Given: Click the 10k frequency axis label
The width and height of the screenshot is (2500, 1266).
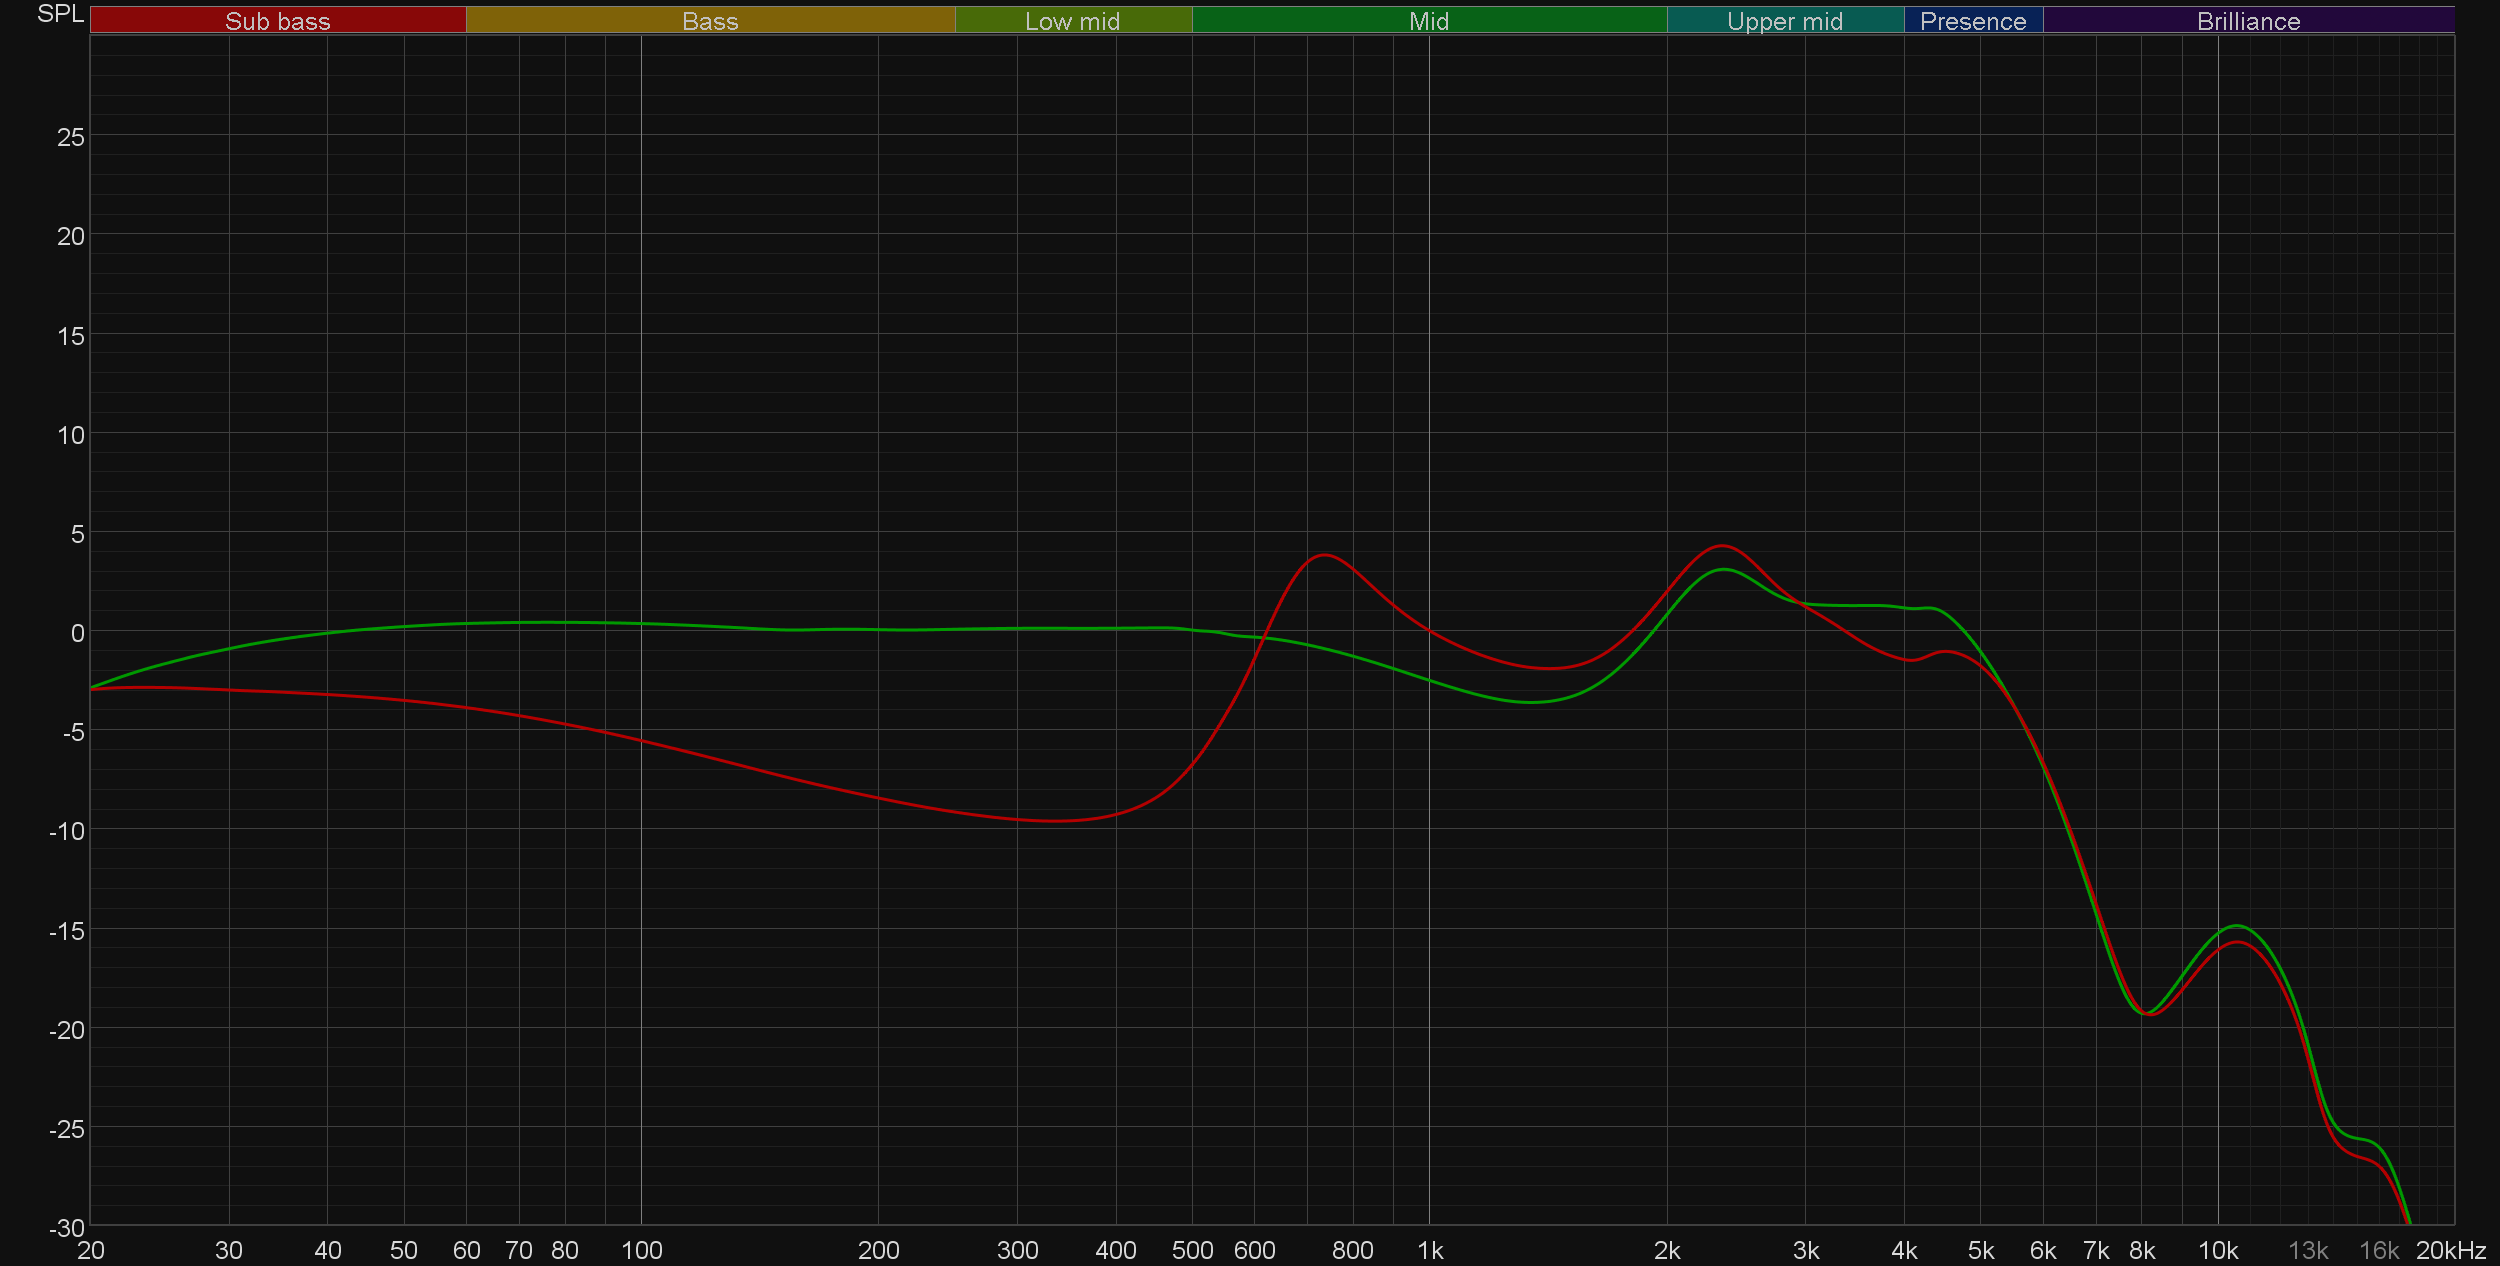Looking at the screenshot, I should (x=2217, y=1251).
